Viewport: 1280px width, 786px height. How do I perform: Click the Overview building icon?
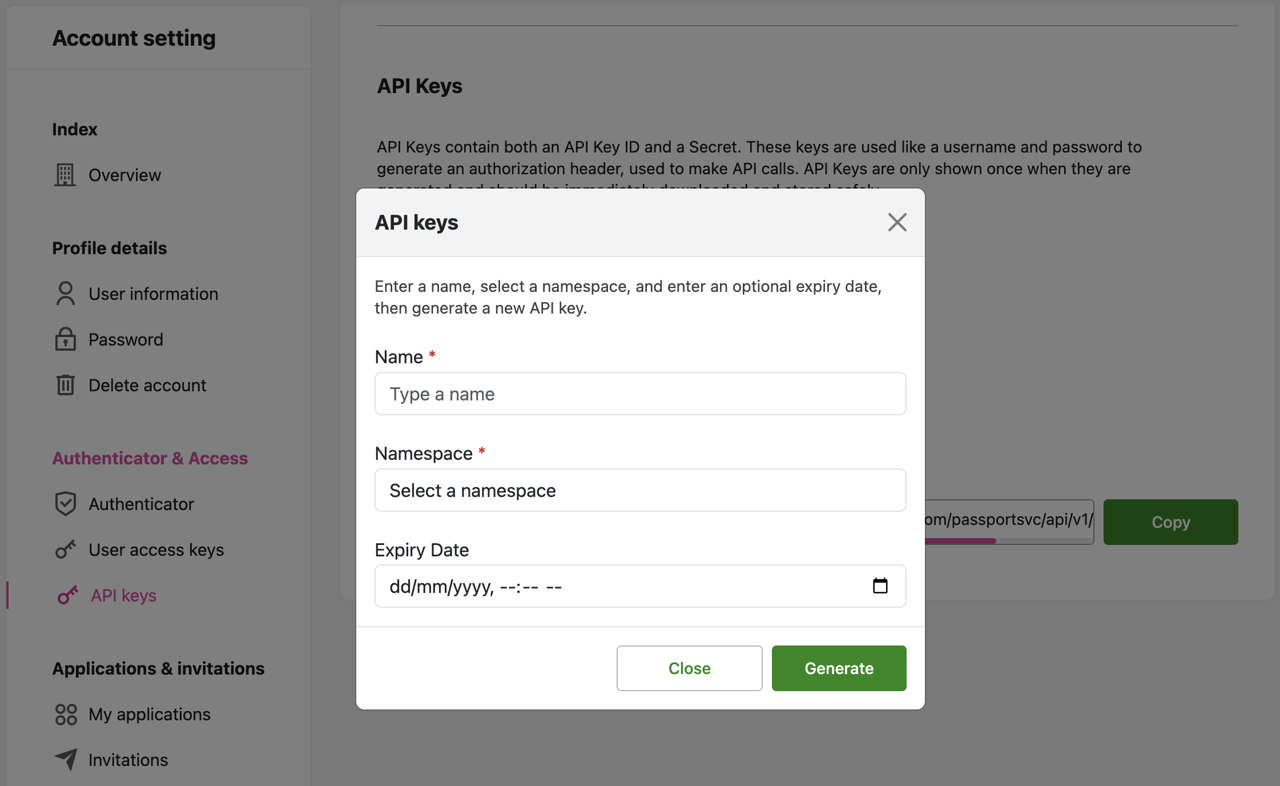tap(65, 175)
